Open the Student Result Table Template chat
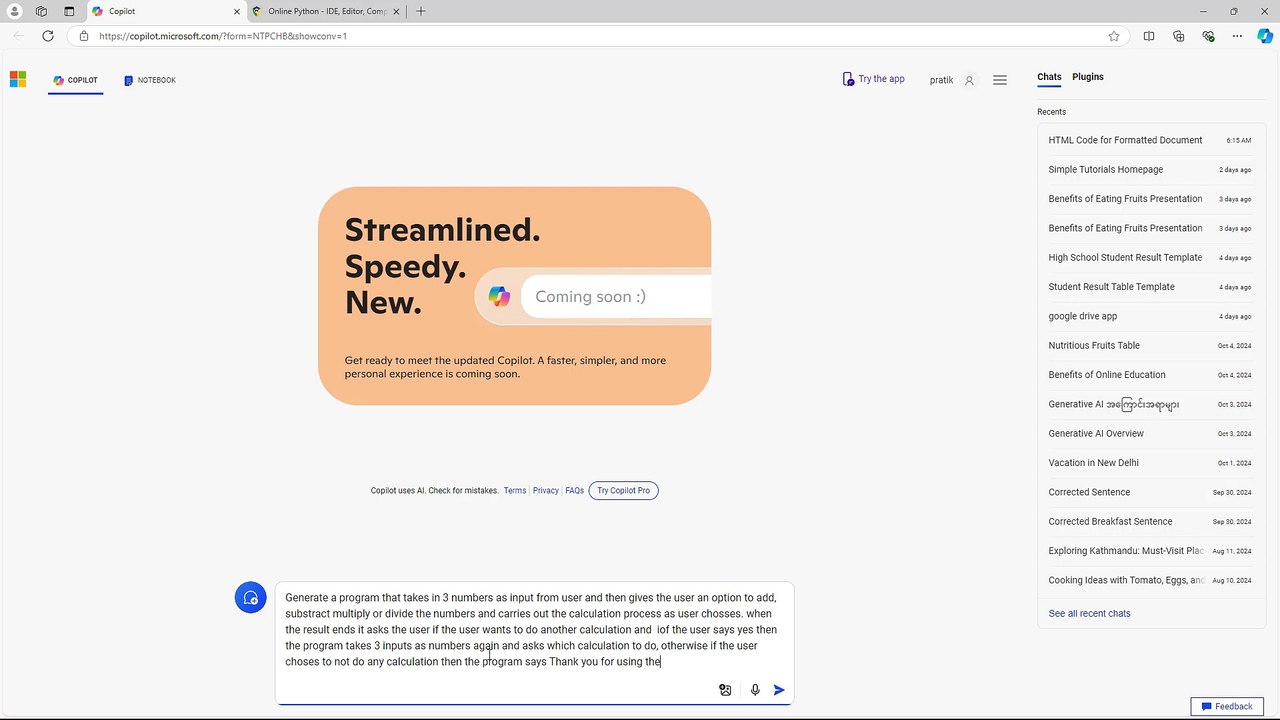This screenshot has width=1280, height=720. (x=1149, y=287)
